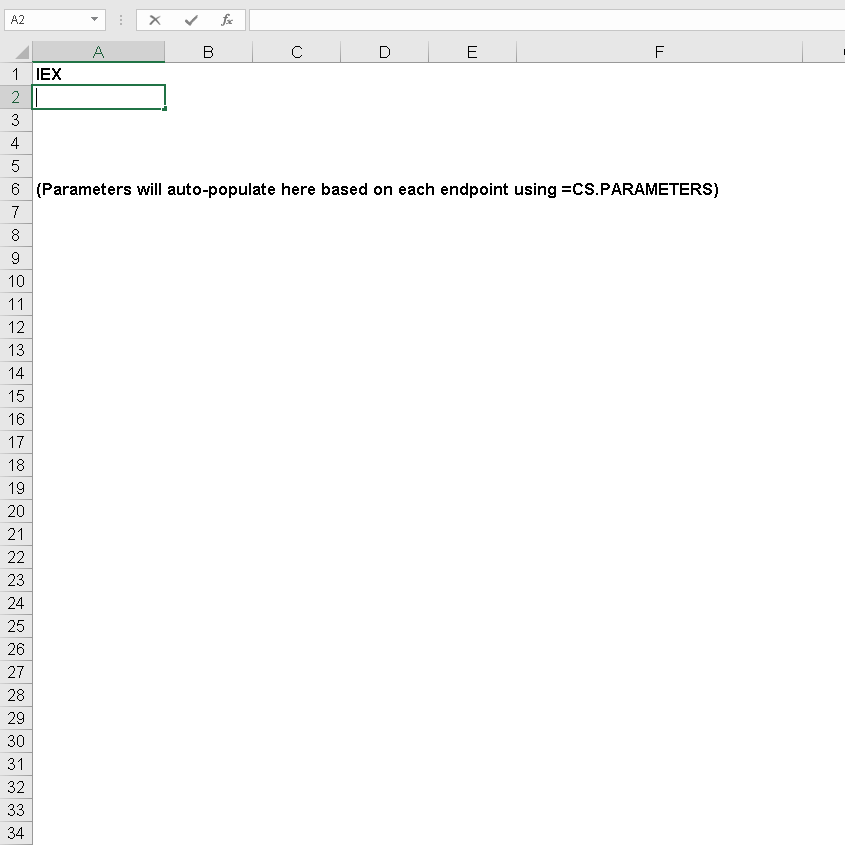Click the Insert Function (fx) icon

coord(226,19)
